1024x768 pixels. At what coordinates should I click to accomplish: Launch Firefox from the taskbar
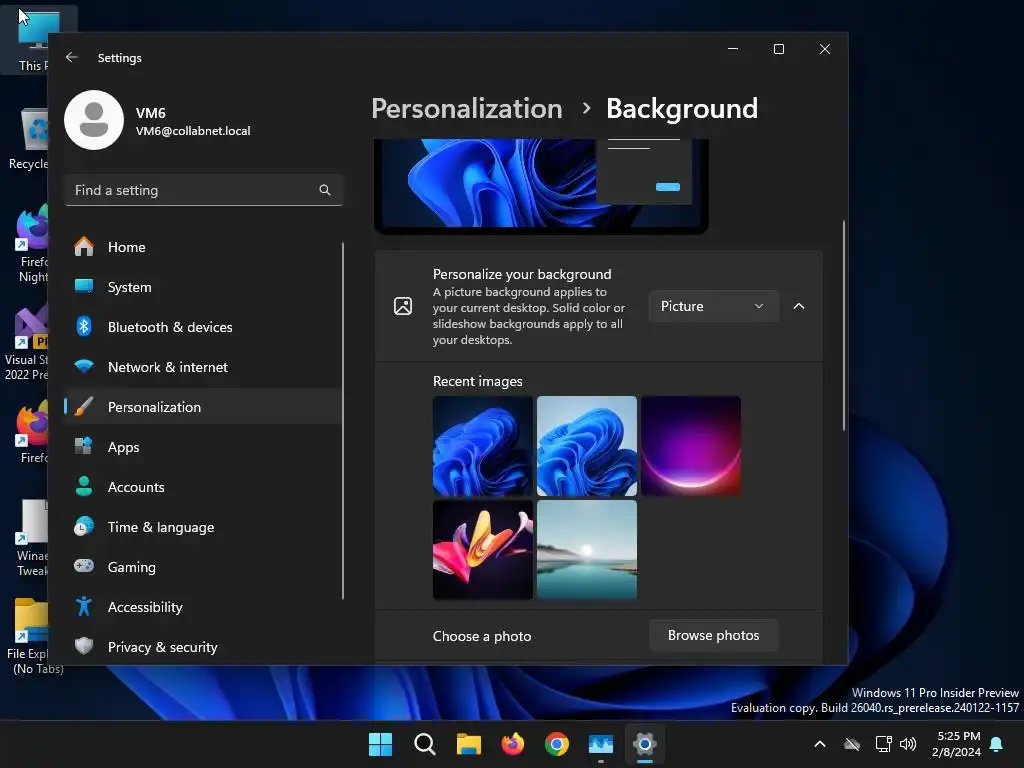pyautogui.click(x=513, y=744)
